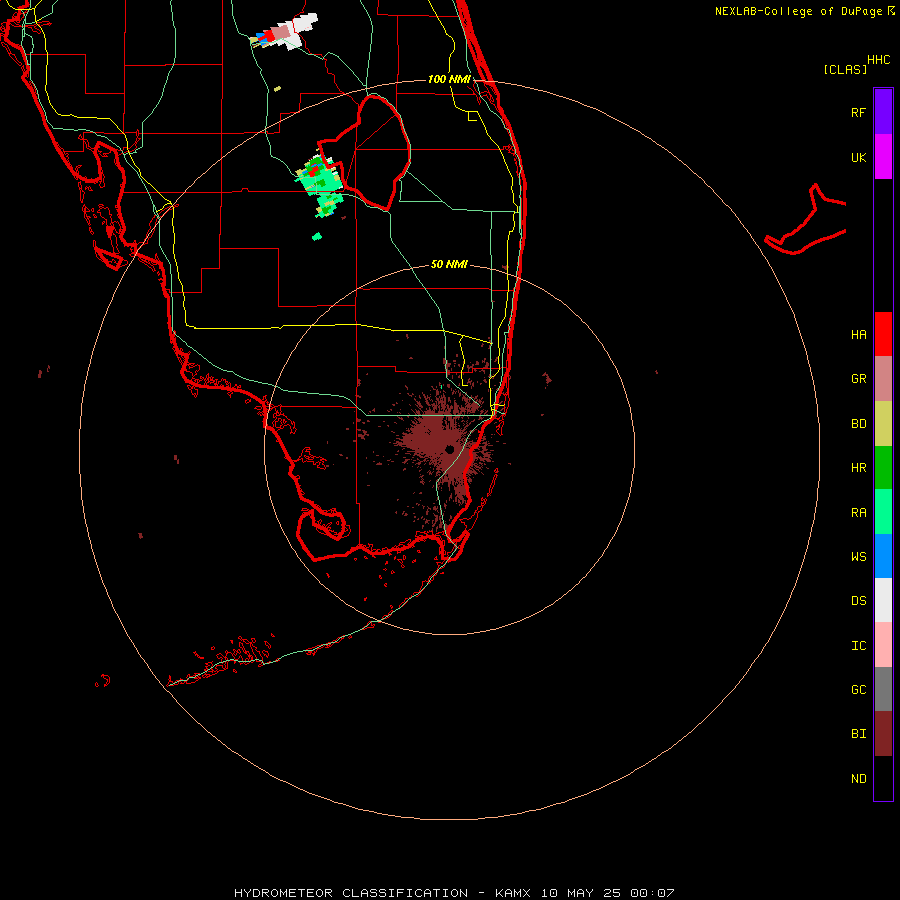Click the ND black legend swatch
This screenshot has width=900, height=900.
pyautogui.click(x=883, y=778)
